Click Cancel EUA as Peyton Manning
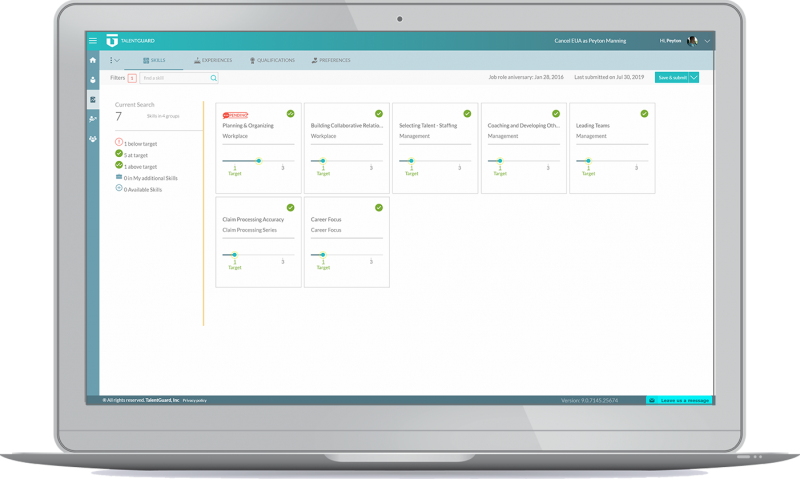Screen dimensions: 800x479 [590, 41]
